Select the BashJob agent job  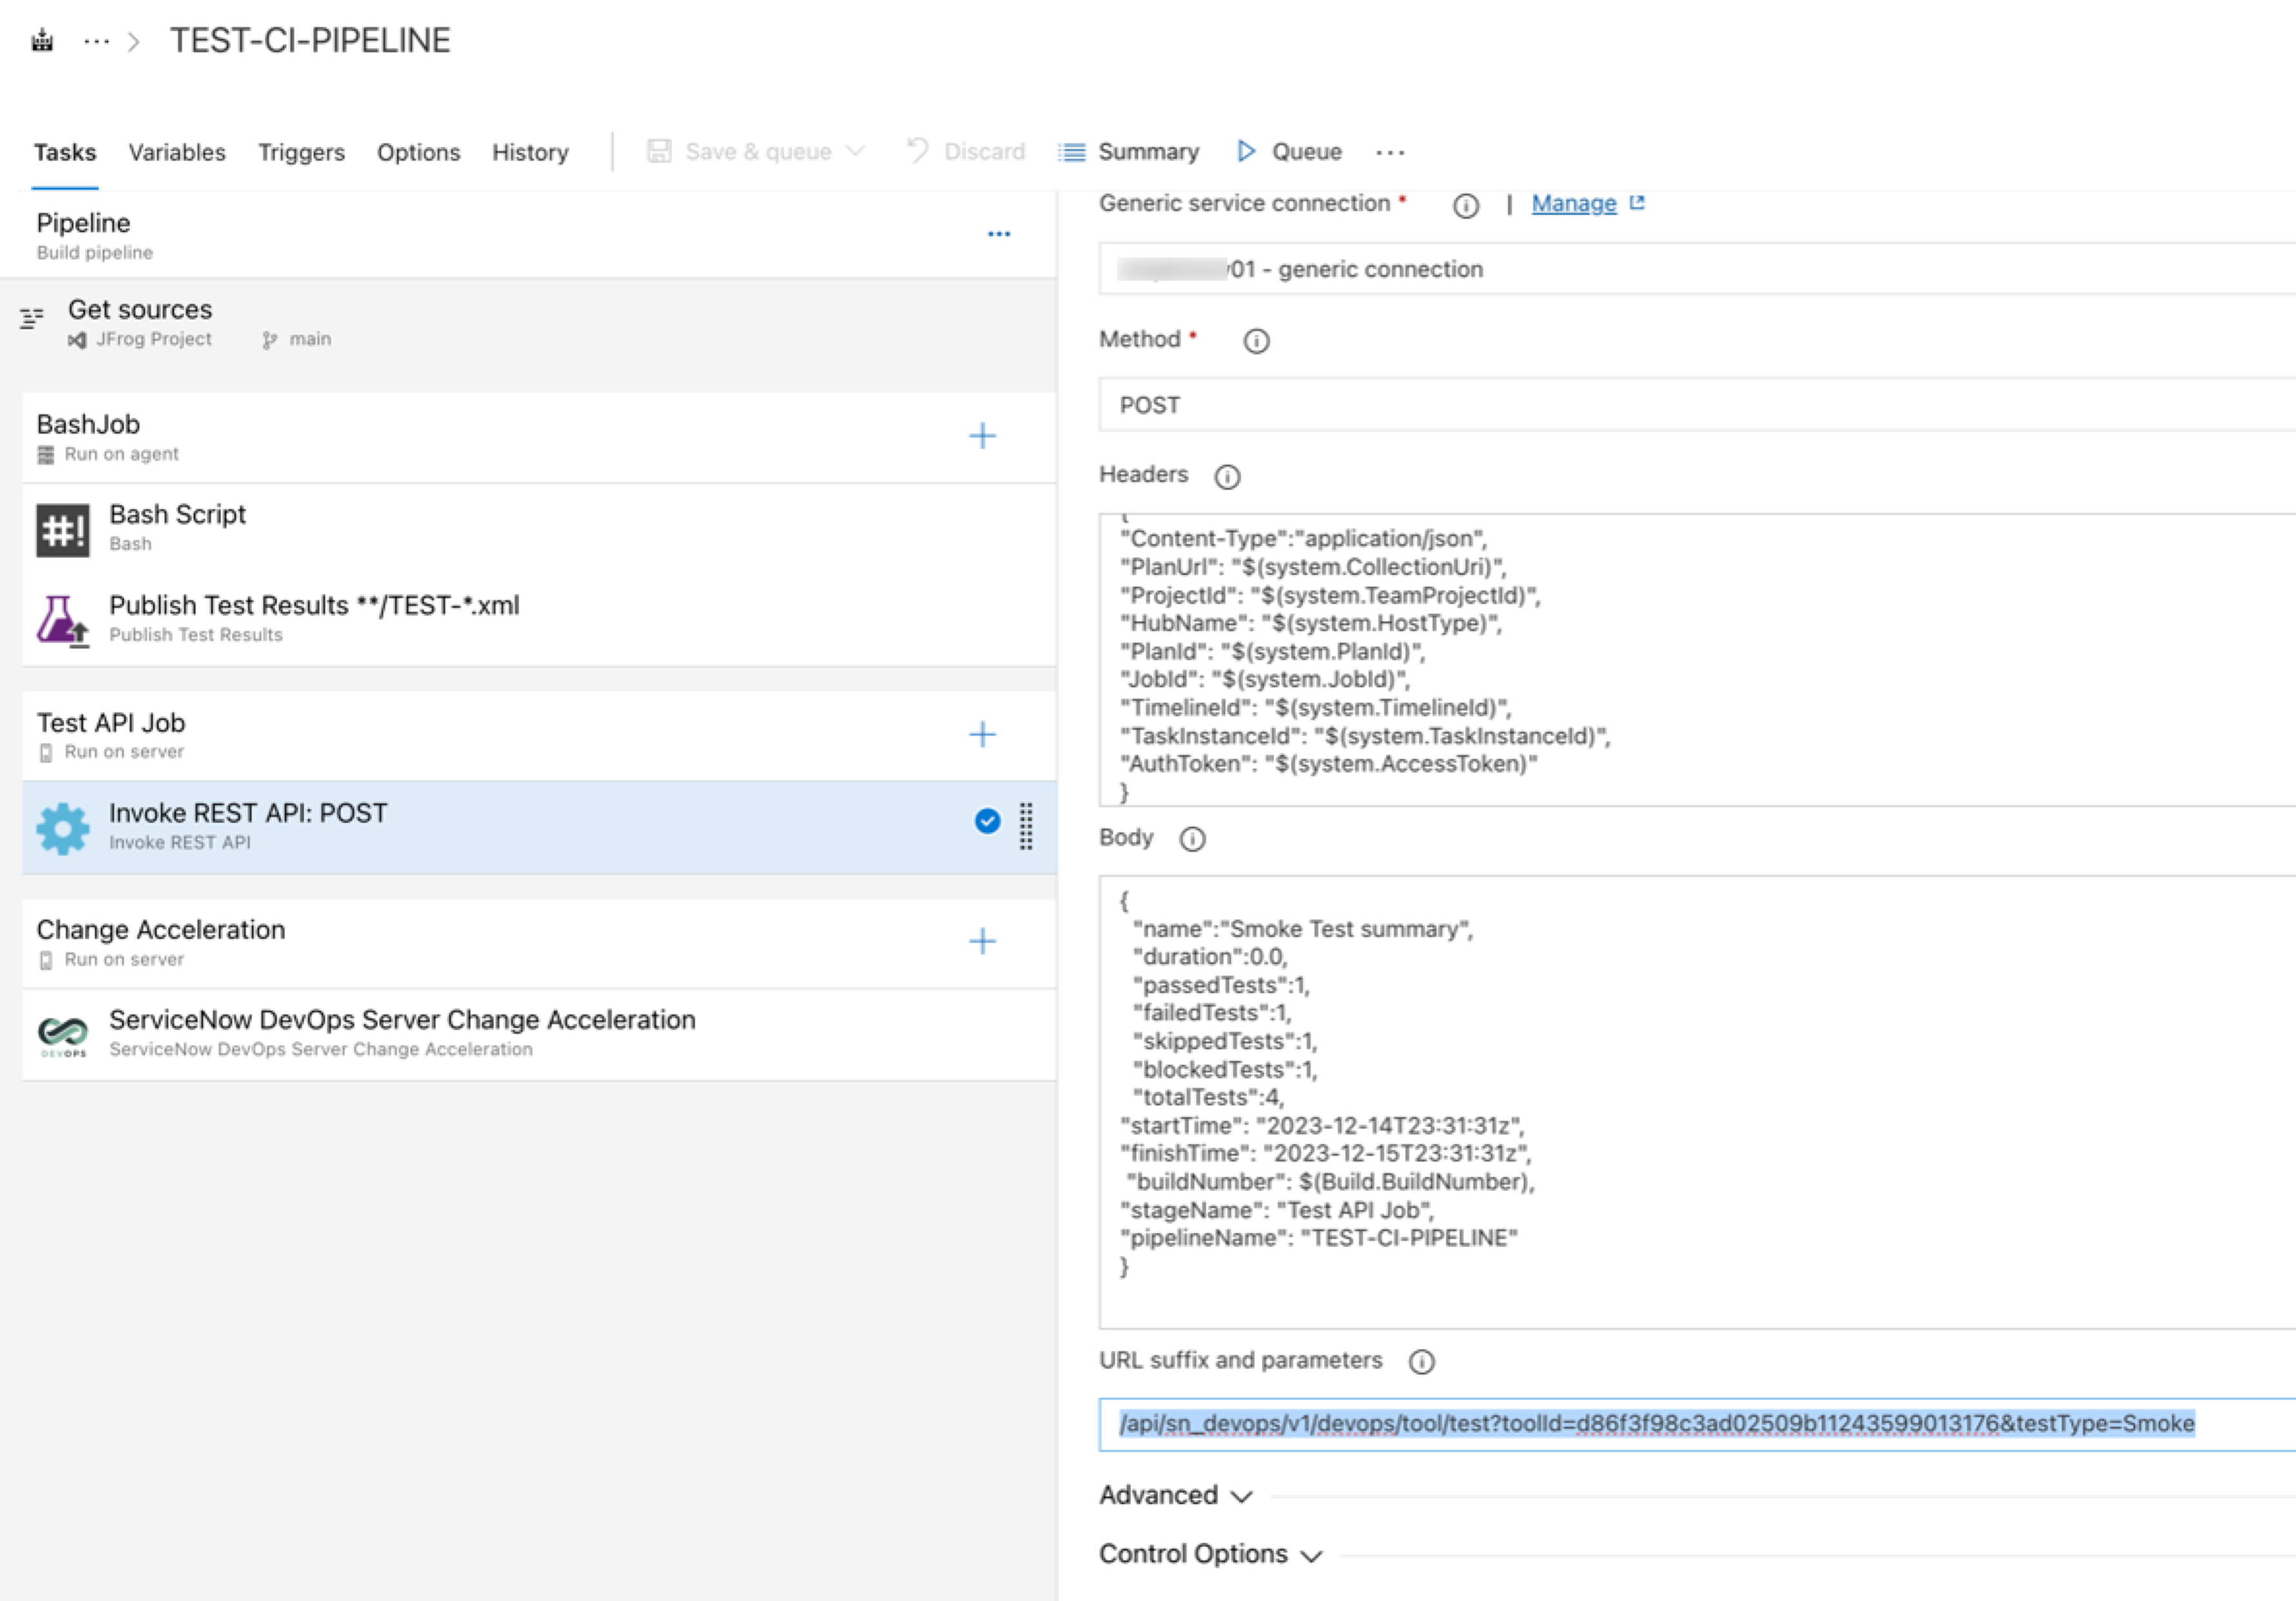tap(539, 438)
